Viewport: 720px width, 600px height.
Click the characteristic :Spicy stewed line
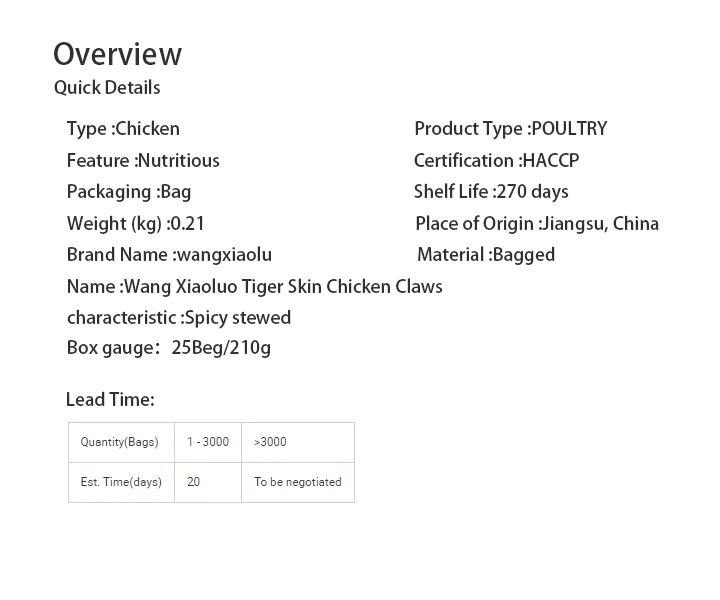click(x=179, y=318)
